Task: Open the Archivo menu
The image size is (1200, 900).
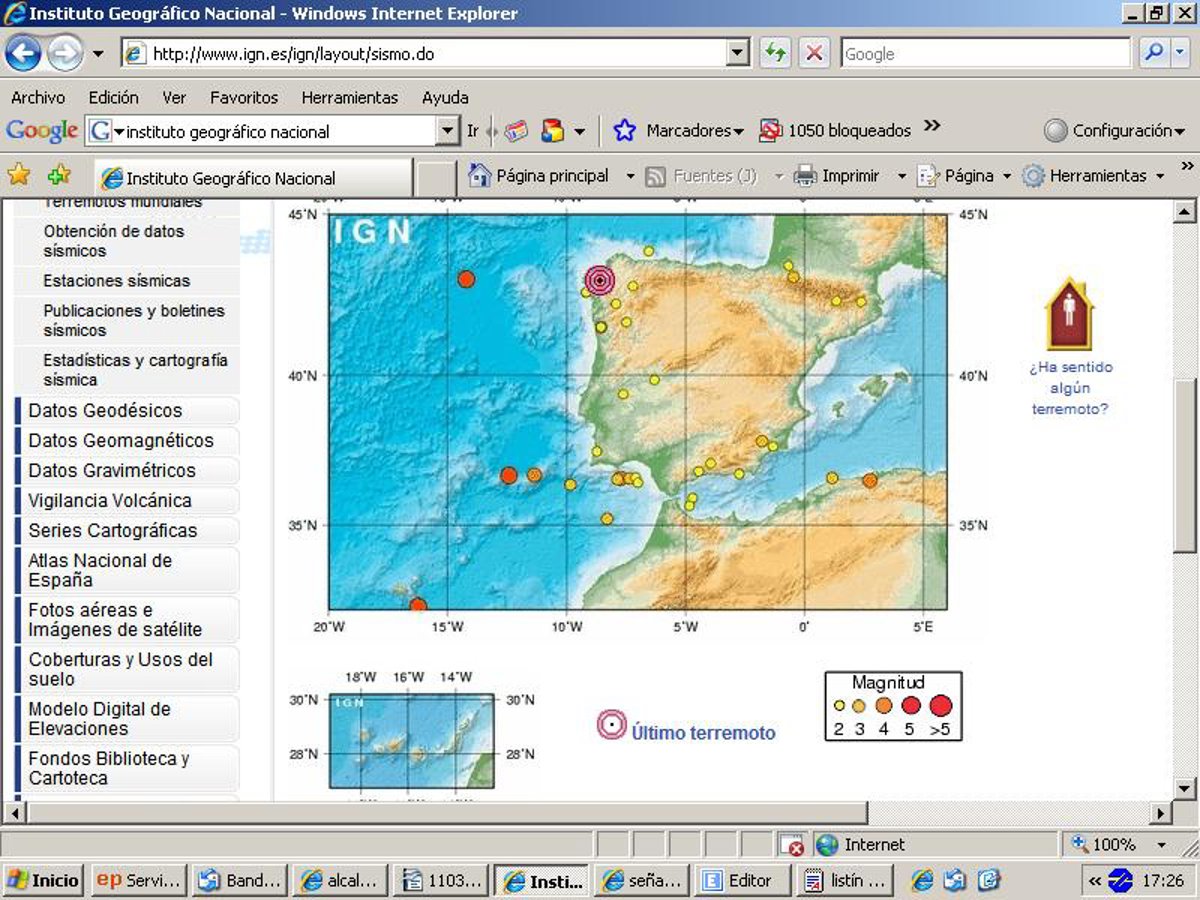Action: pyautogui.click(x=38, y=97)
